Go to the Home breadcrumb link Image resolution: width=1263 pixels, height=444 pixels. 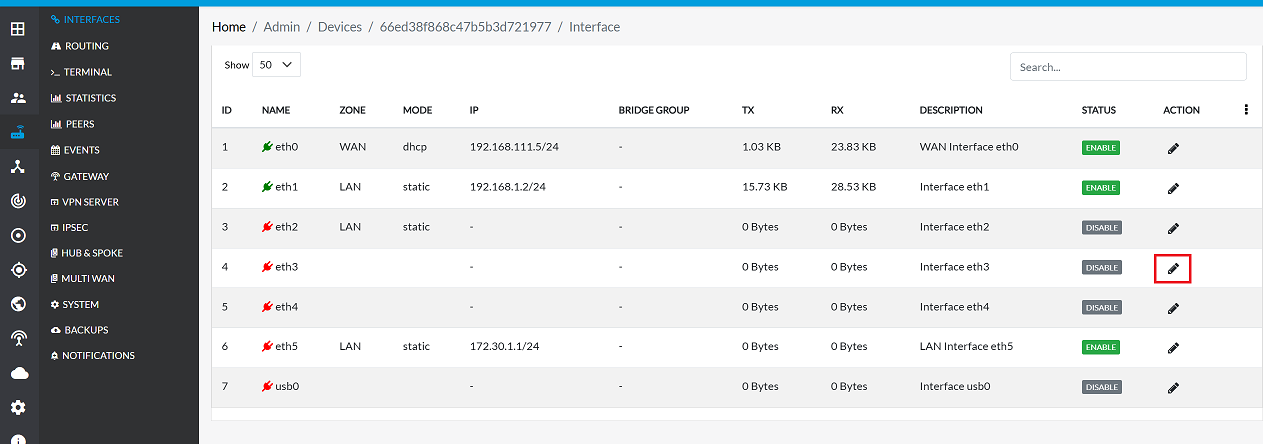coord(229,27)
